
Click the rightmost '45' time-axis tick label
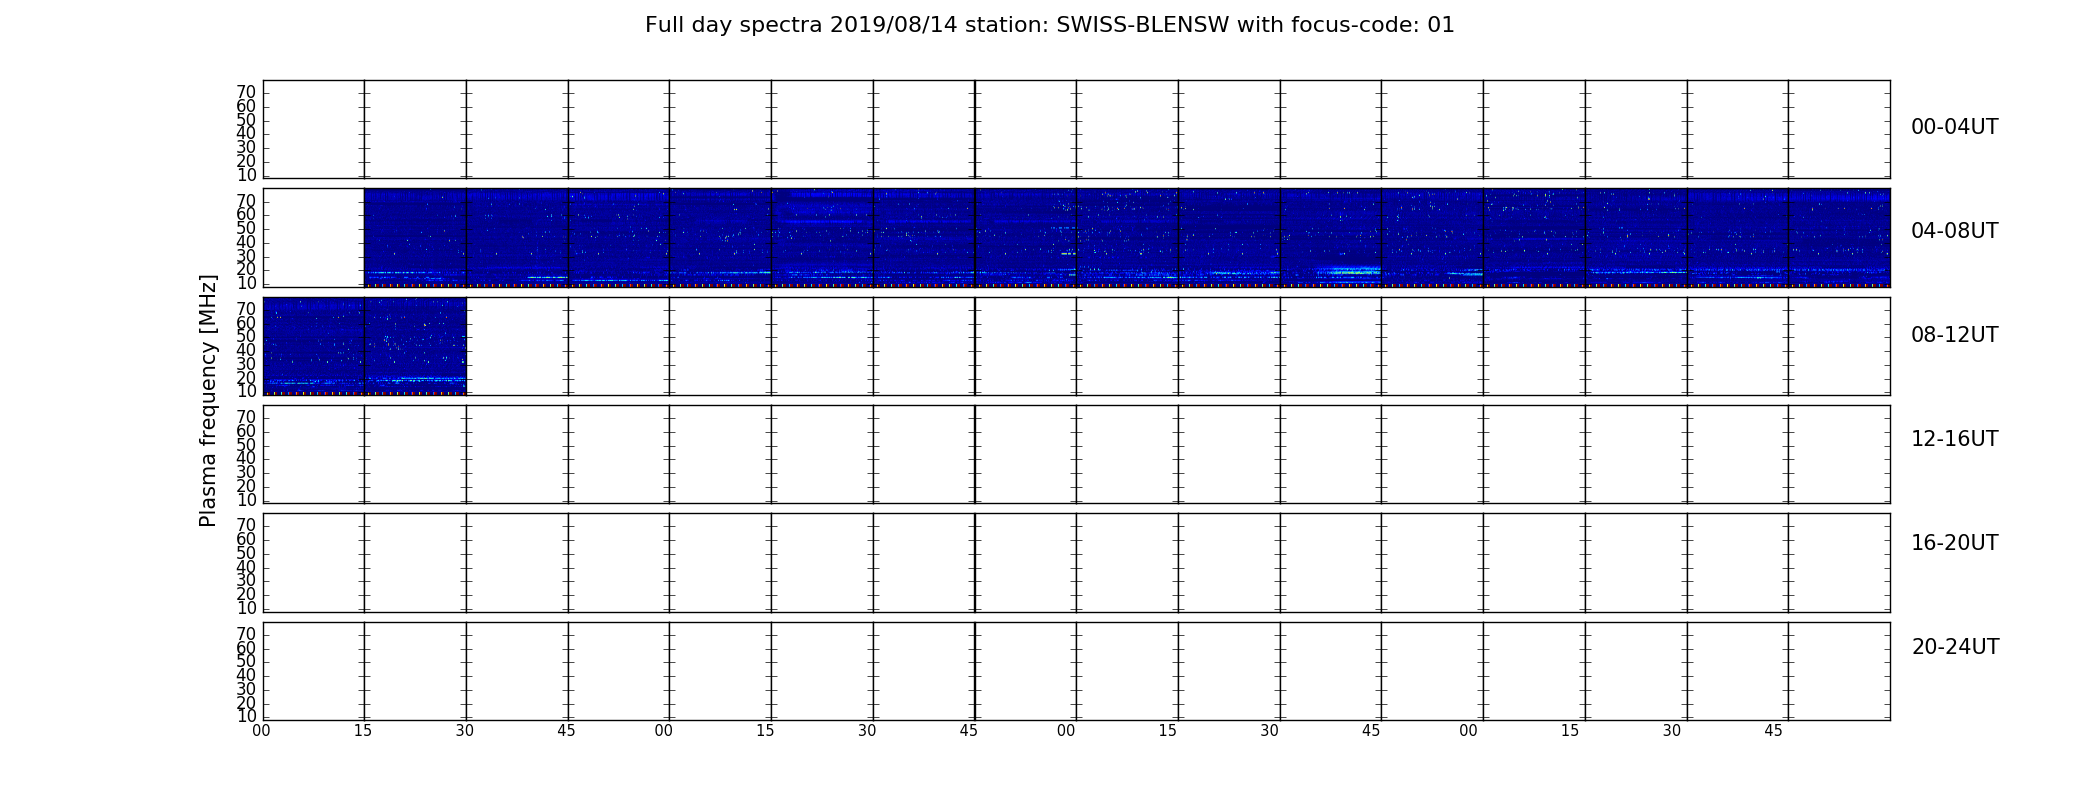pyautogui.click(x=1773, y=731)
